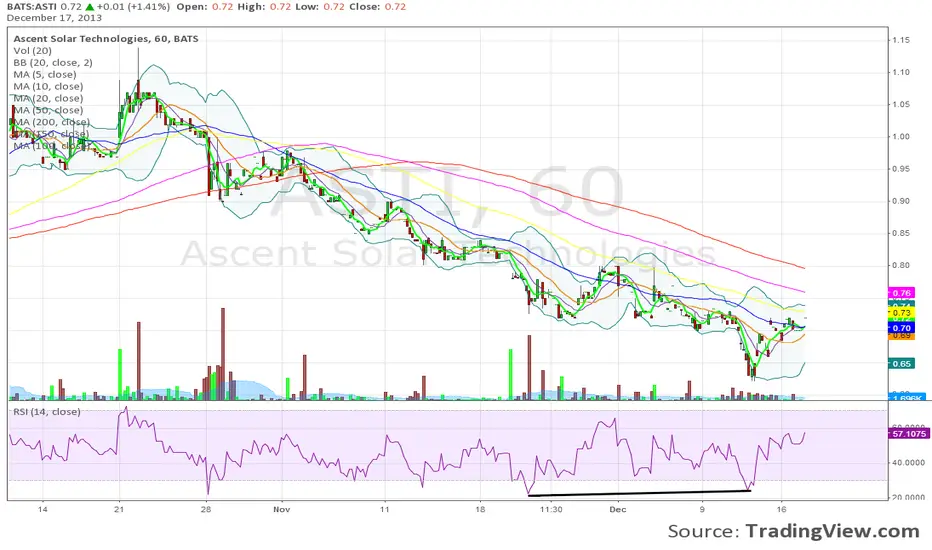The height and width of the screenshot is (550, 932).
Task: Click the 1.00 price axis label
Action: (901, 136)
